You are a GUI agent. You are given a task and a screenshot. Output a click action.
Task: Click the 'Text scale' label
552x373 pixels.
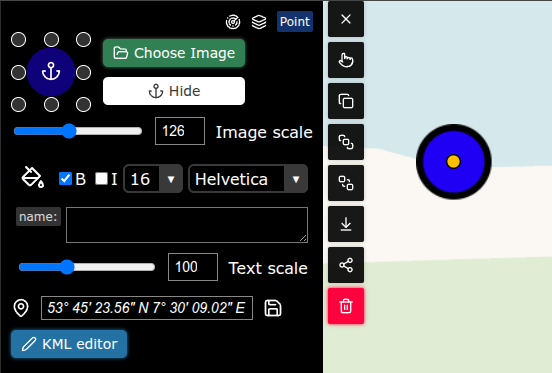coord(268,268)
